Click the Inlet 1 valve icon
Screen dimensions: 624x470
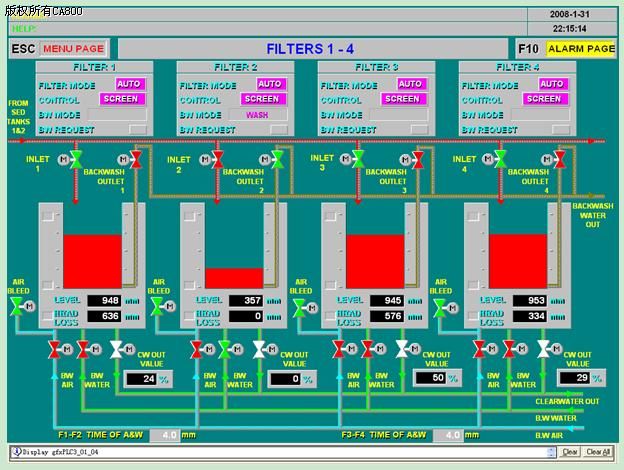pyautogui.click(x=76, y=160)
